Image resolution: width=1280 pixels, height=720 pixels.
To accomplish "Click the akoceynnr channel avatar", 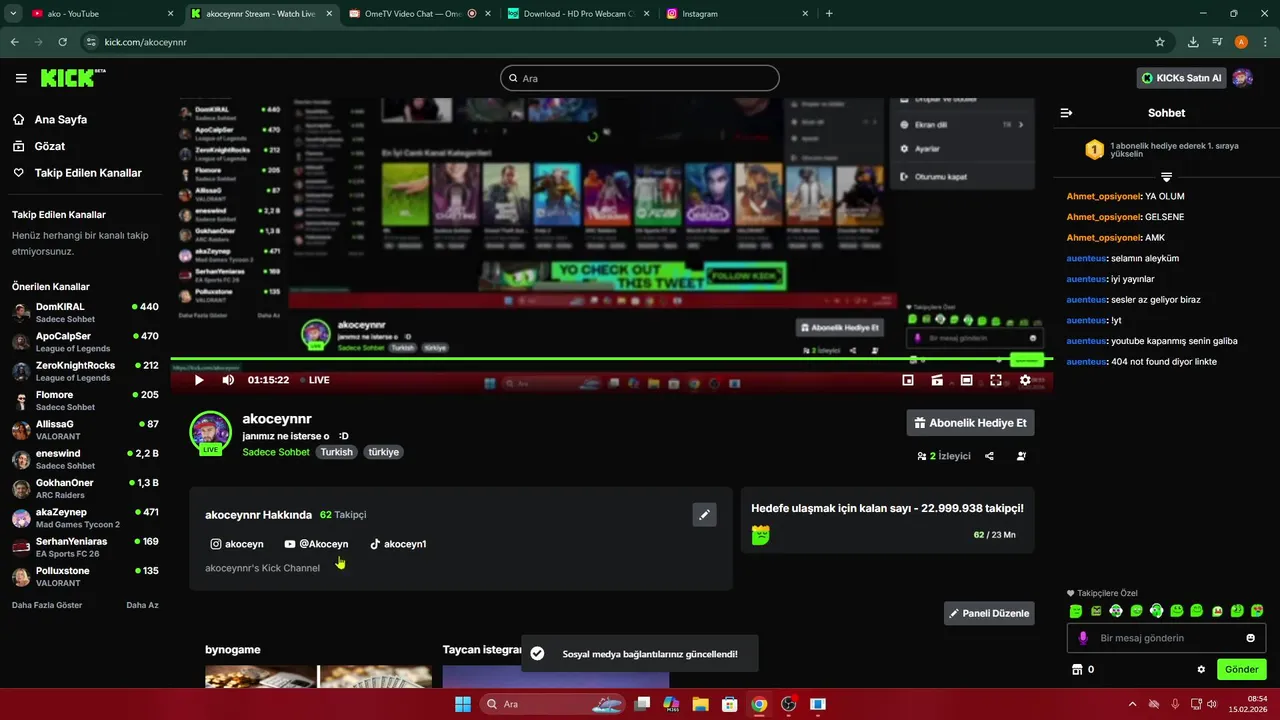I will click(x=210, y=432).
